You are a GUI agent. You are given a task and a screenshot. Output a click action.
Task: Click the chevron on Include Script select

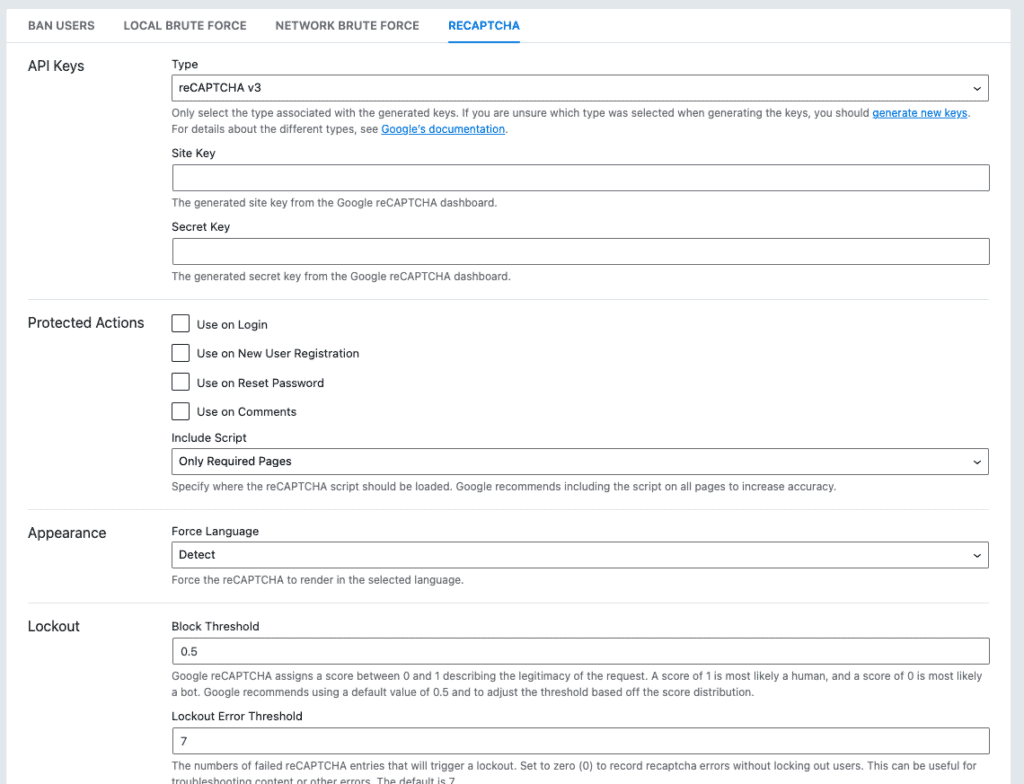pyautogui.click(x=976, y=462)
